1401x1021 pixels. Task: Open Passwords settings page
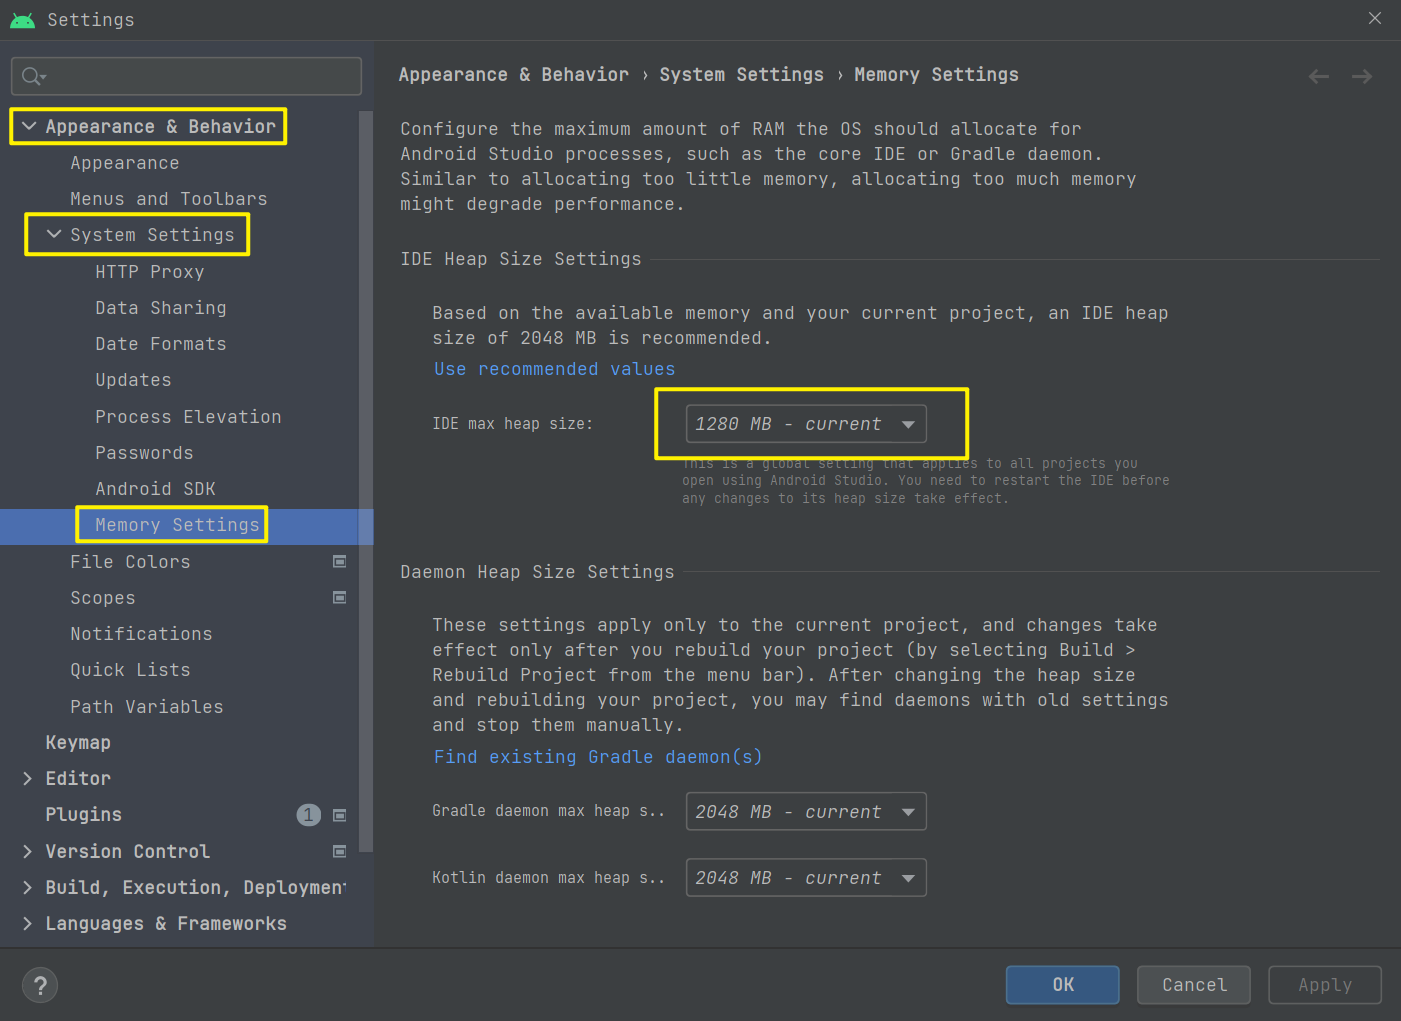[x=144, y=453]
